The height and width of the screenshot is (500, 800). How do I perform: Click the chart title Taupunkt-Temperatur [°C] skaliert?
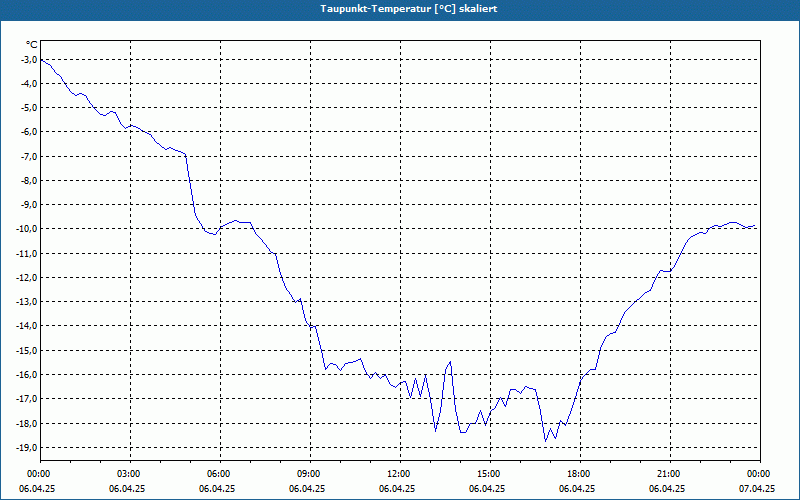[x=409, y=9]
